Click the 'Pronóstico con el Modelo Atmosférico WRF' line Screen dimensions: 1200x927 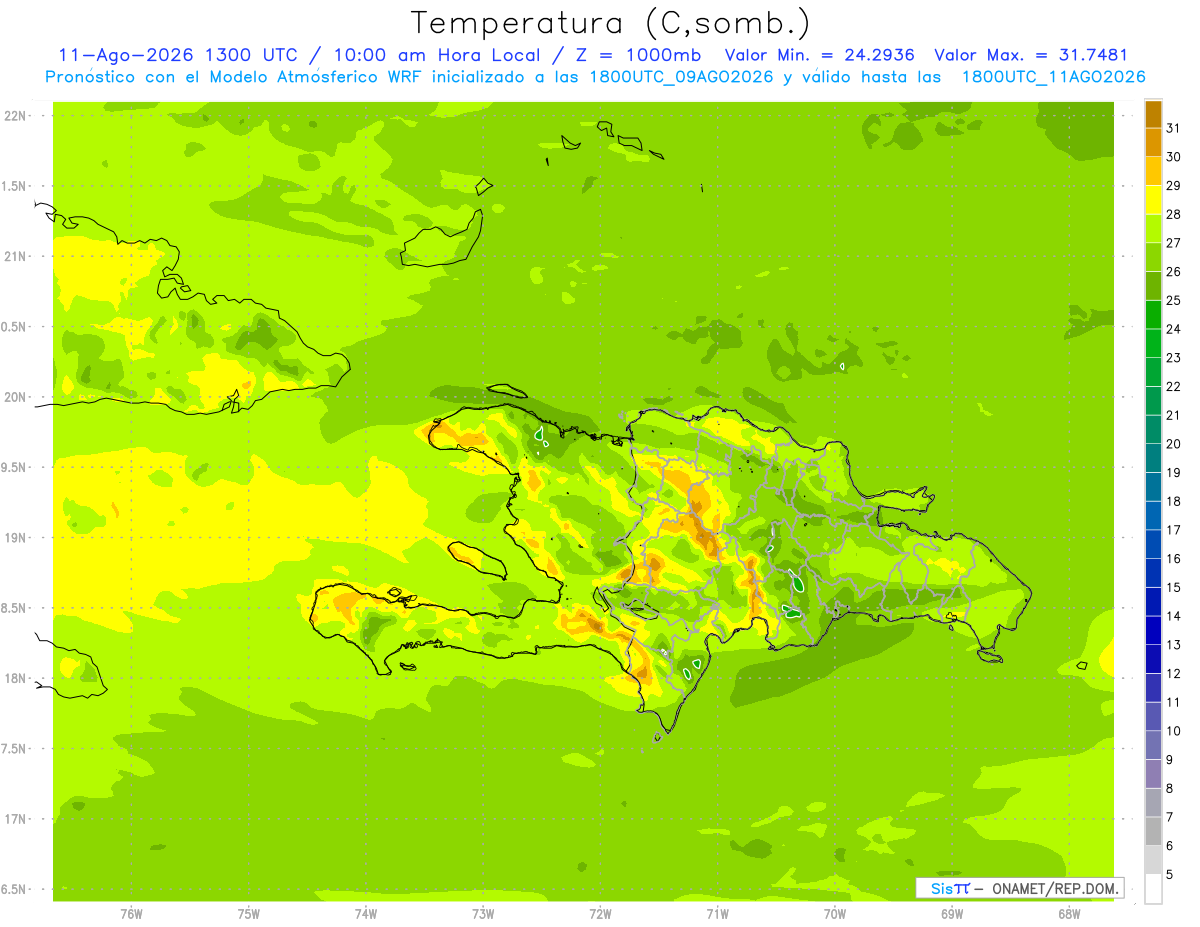(234, 77)
